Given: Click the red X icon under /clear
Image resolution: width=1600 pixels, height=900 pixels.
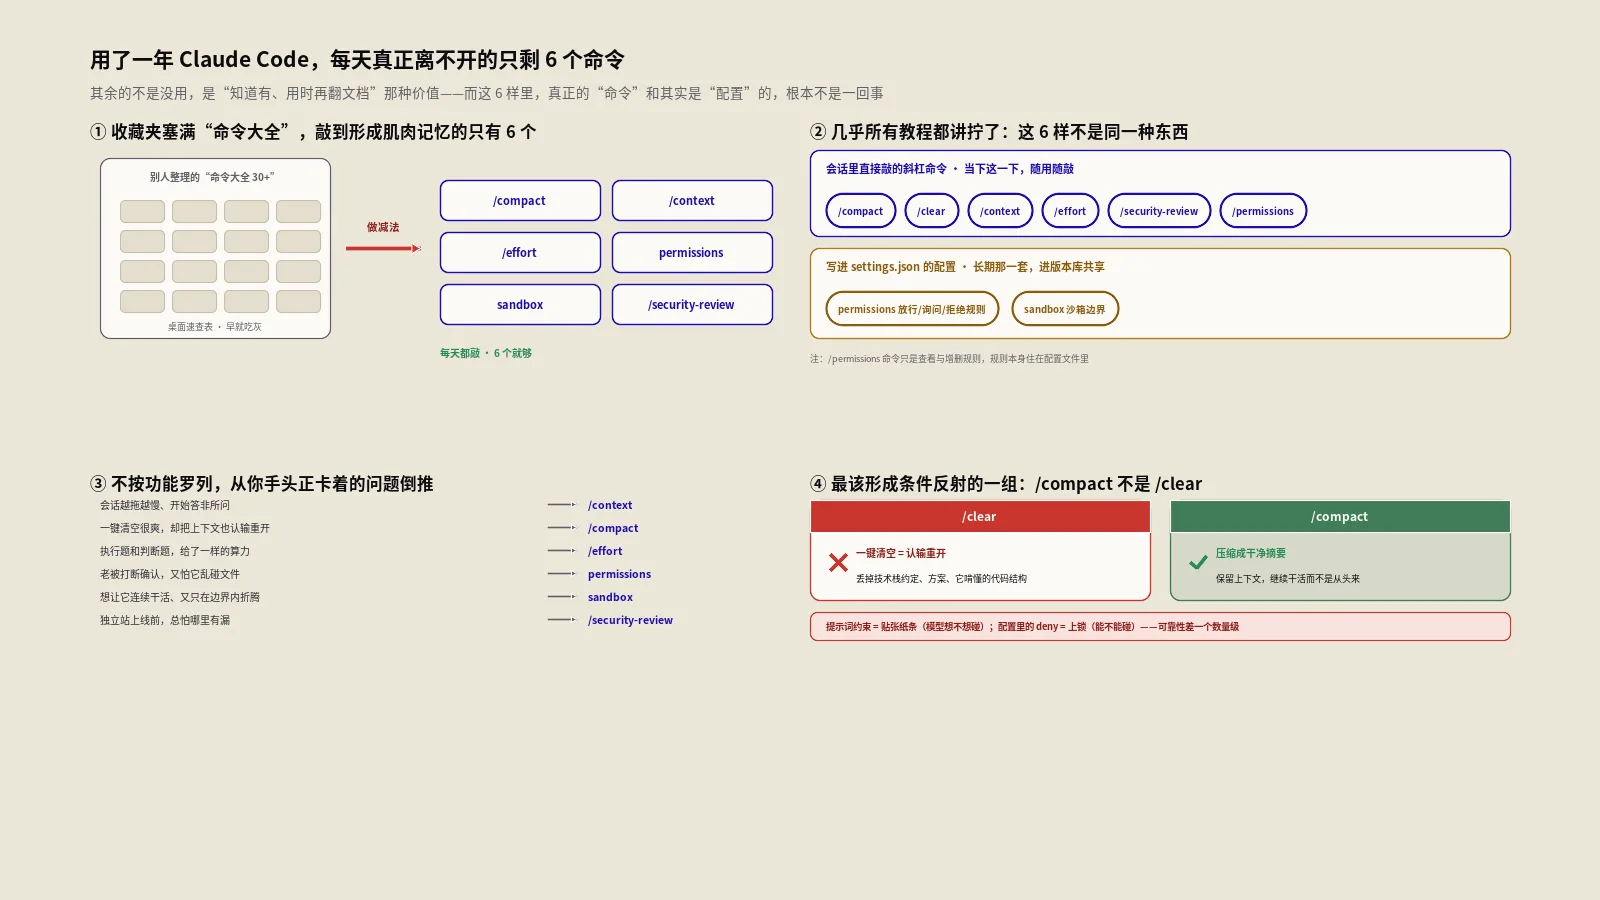Looking at the screenshot, I should click(838, 563).
